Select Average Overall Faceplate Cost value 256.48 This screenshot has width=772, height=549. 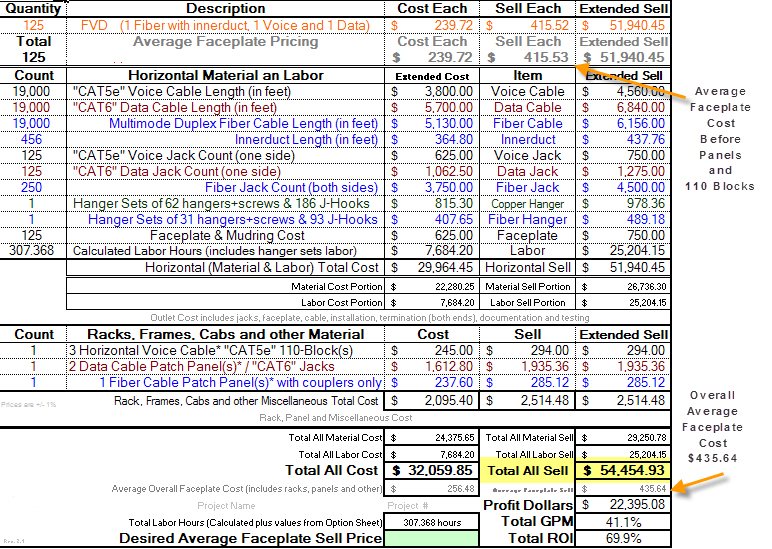tap(431, 488)
